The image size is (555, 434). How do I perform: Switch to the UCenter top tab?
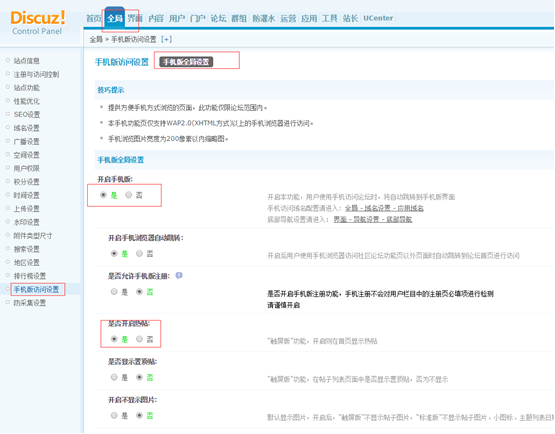click(x=378, y=18)
